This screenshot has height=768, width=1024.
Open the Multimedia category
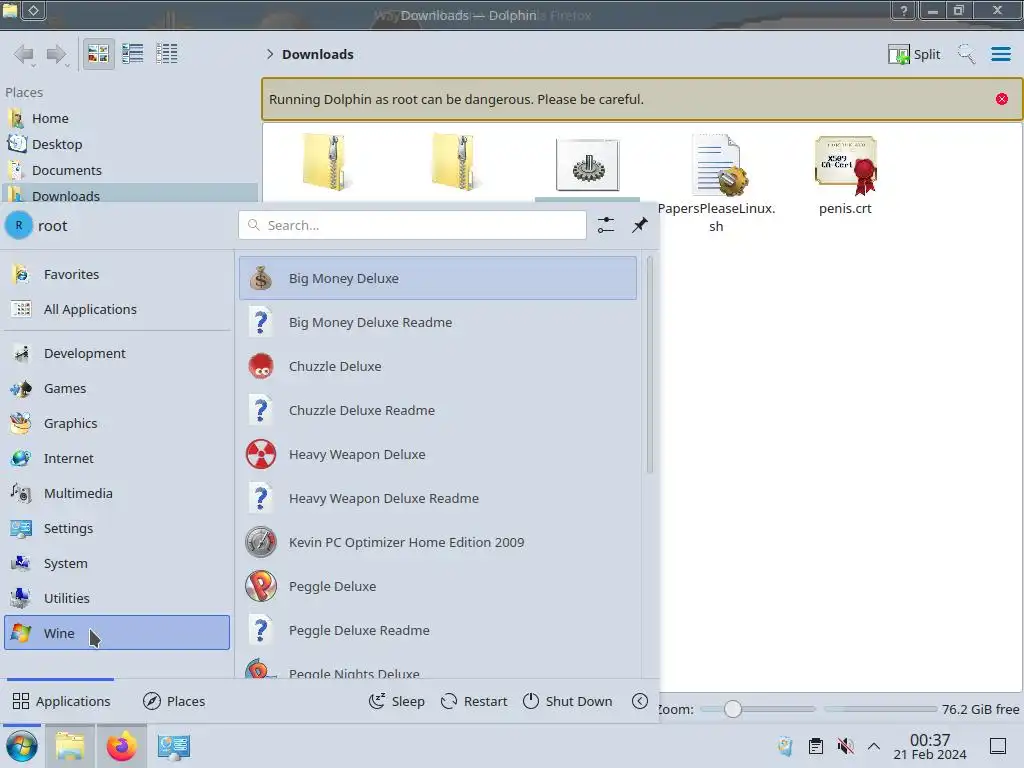[x=117, y=493]
